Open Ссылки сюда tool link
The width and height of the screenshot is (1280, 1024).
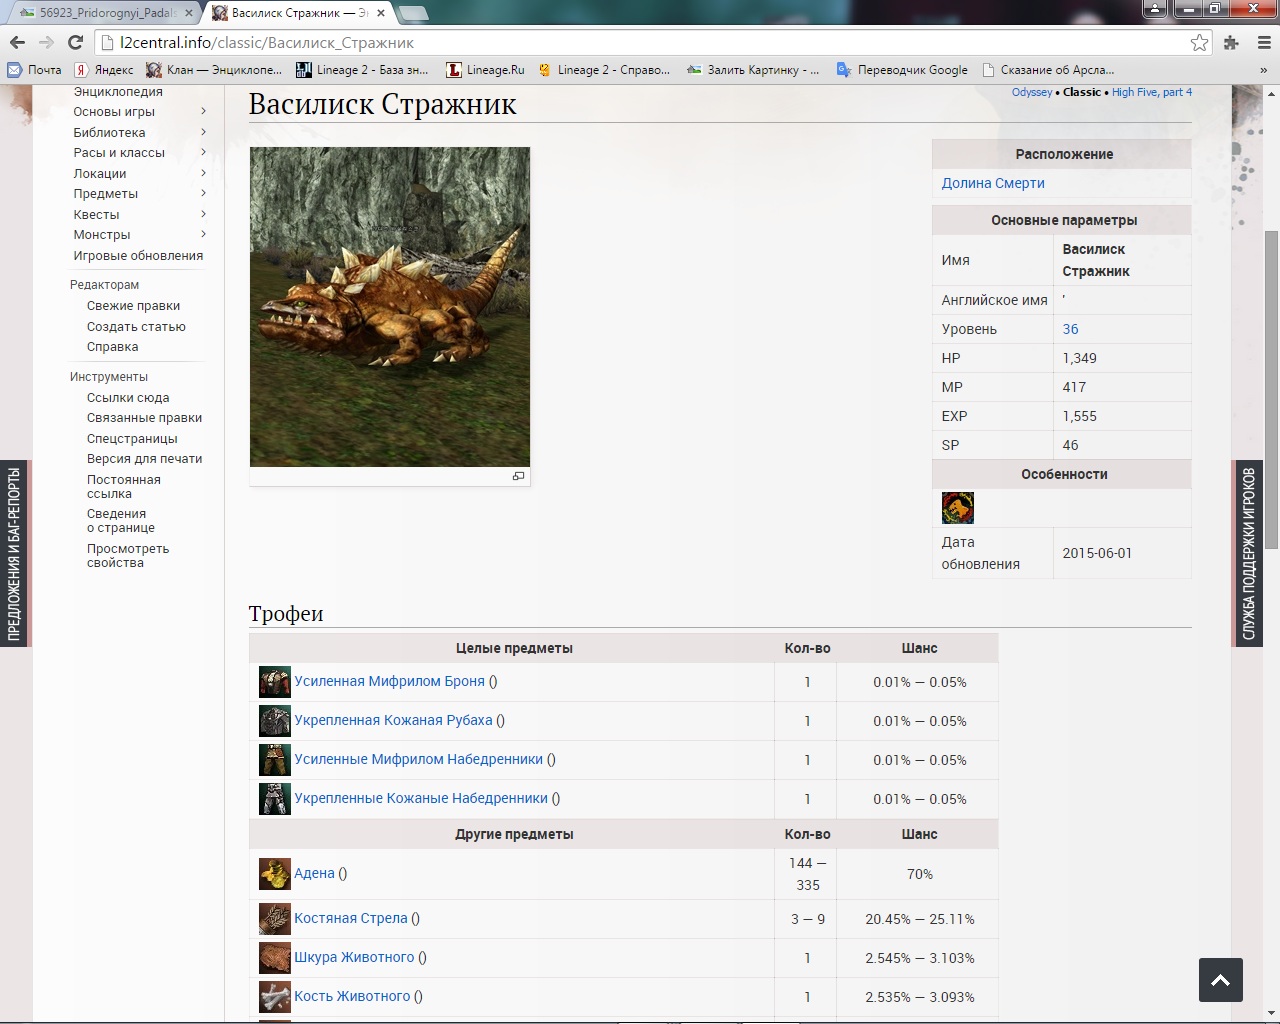coord(128,397)
